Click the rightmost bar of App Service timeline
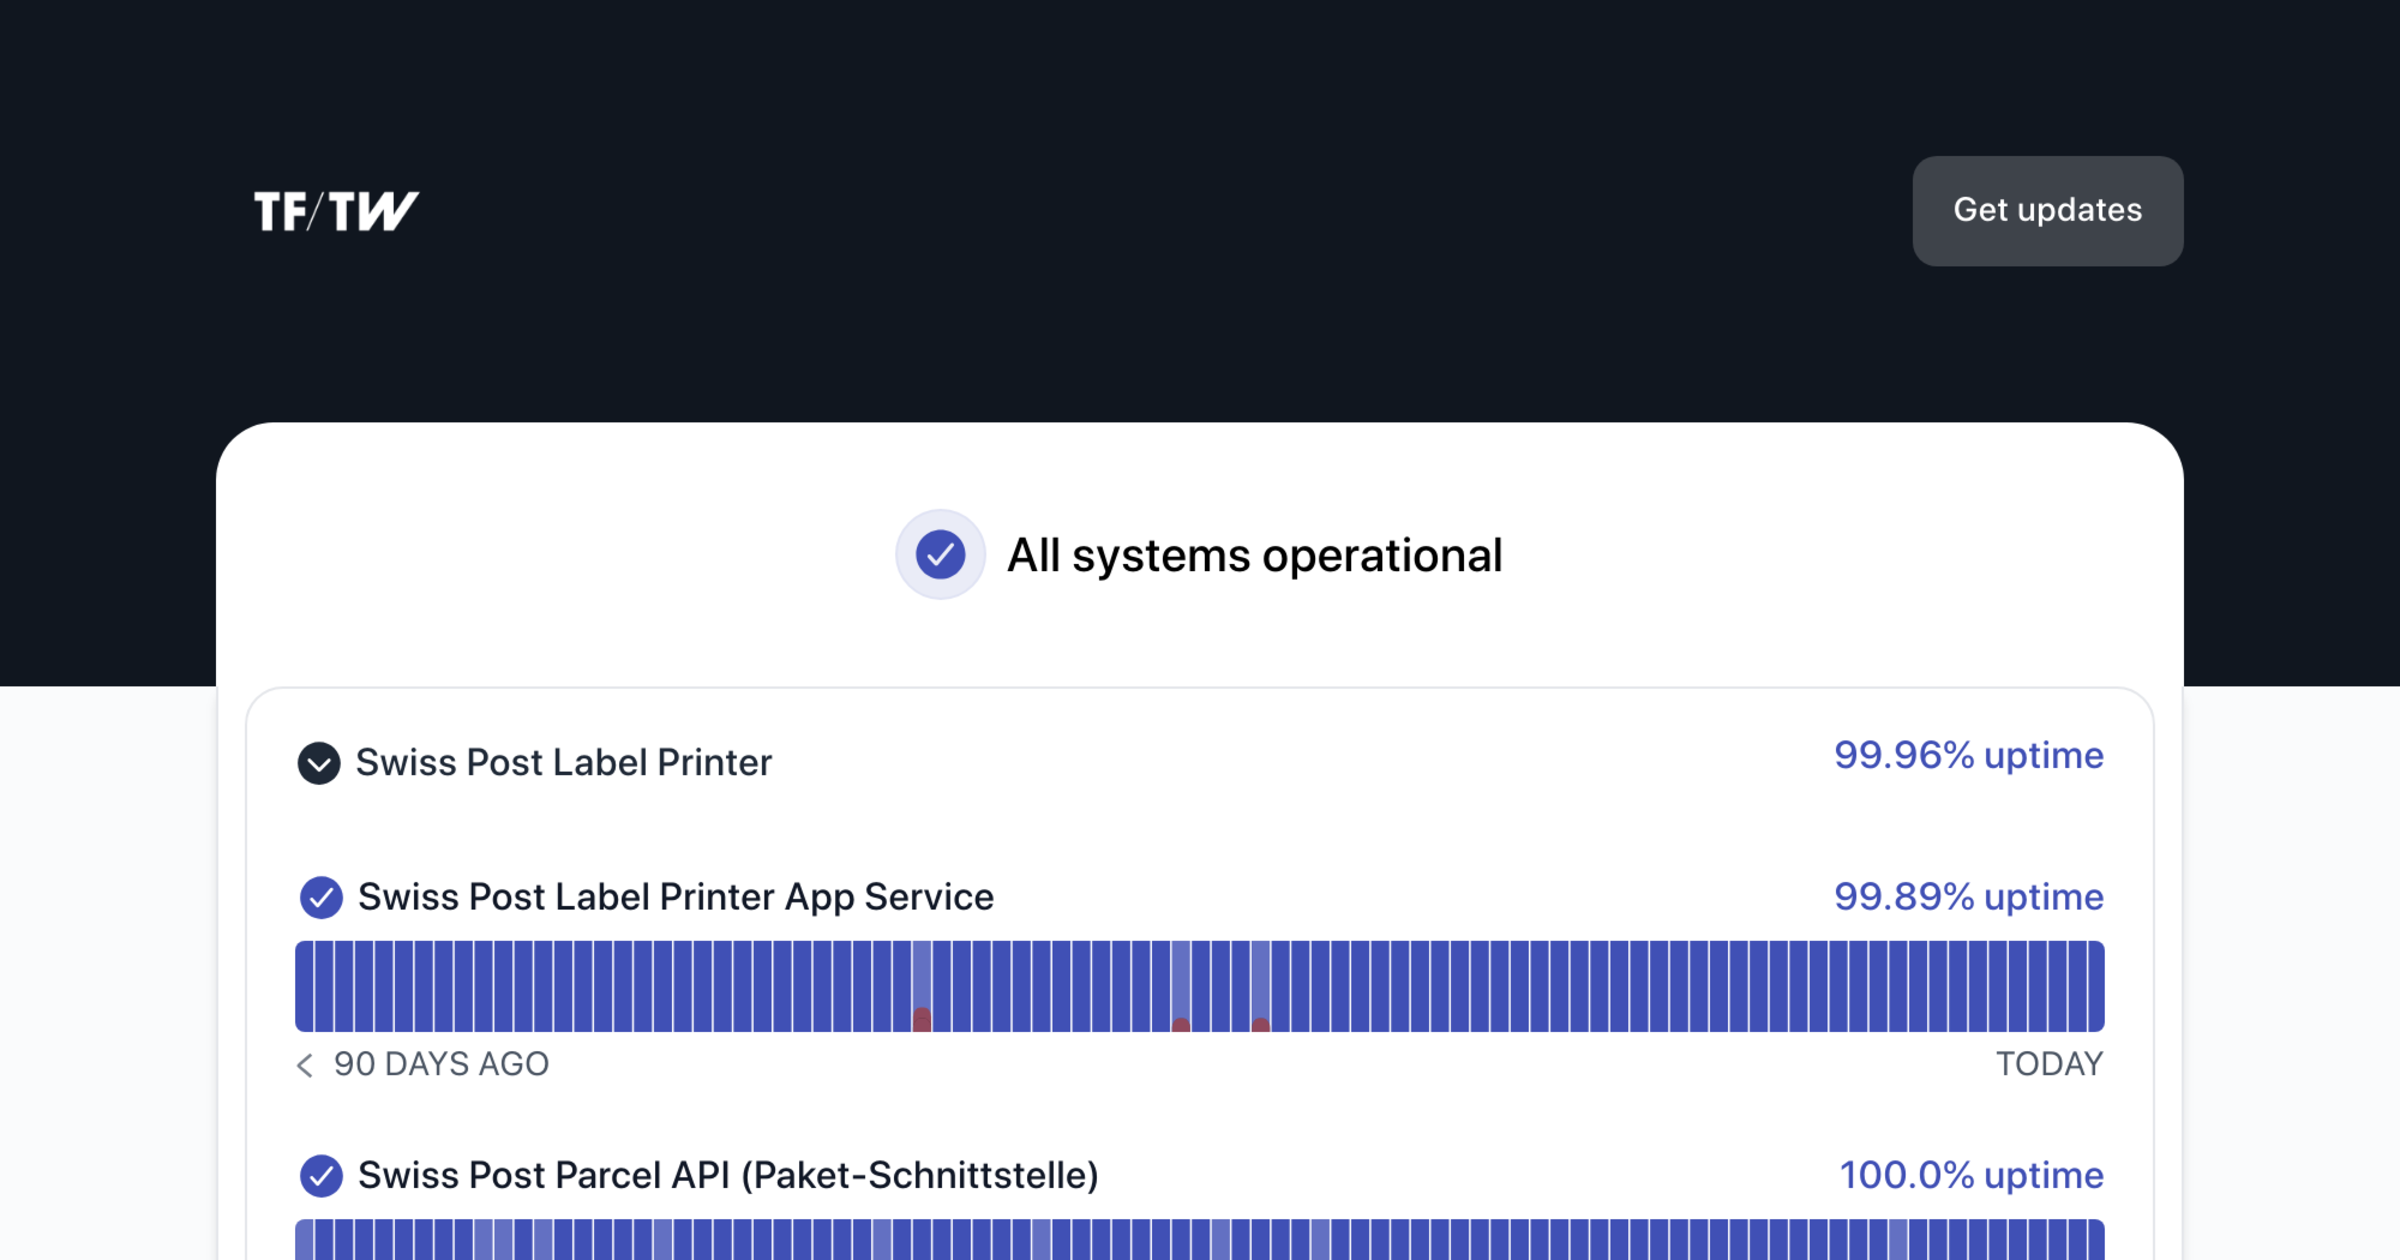2400x1260 pixels. point(2096,987)
